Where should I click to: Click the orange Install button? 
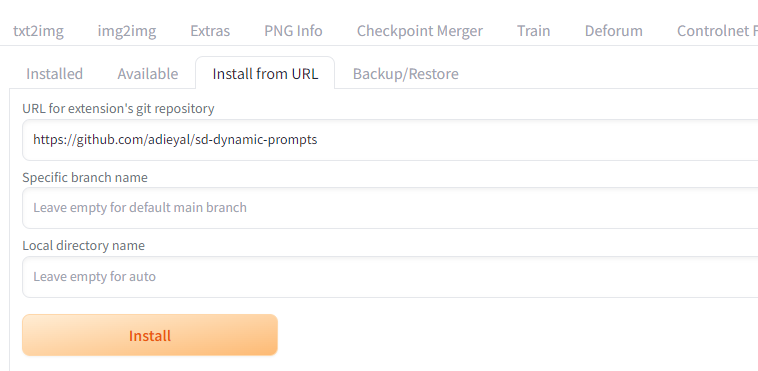click(x=150, y=335)
